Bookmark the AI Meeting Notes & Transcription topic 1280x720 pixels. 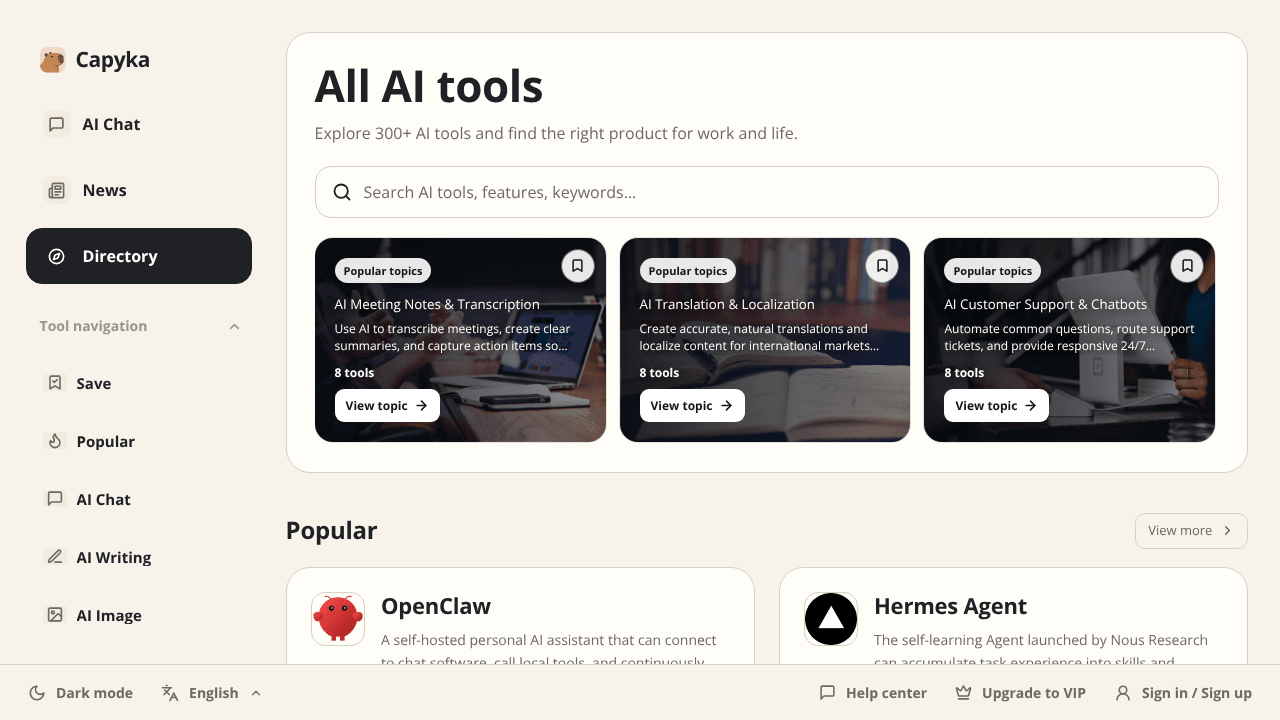578,266
